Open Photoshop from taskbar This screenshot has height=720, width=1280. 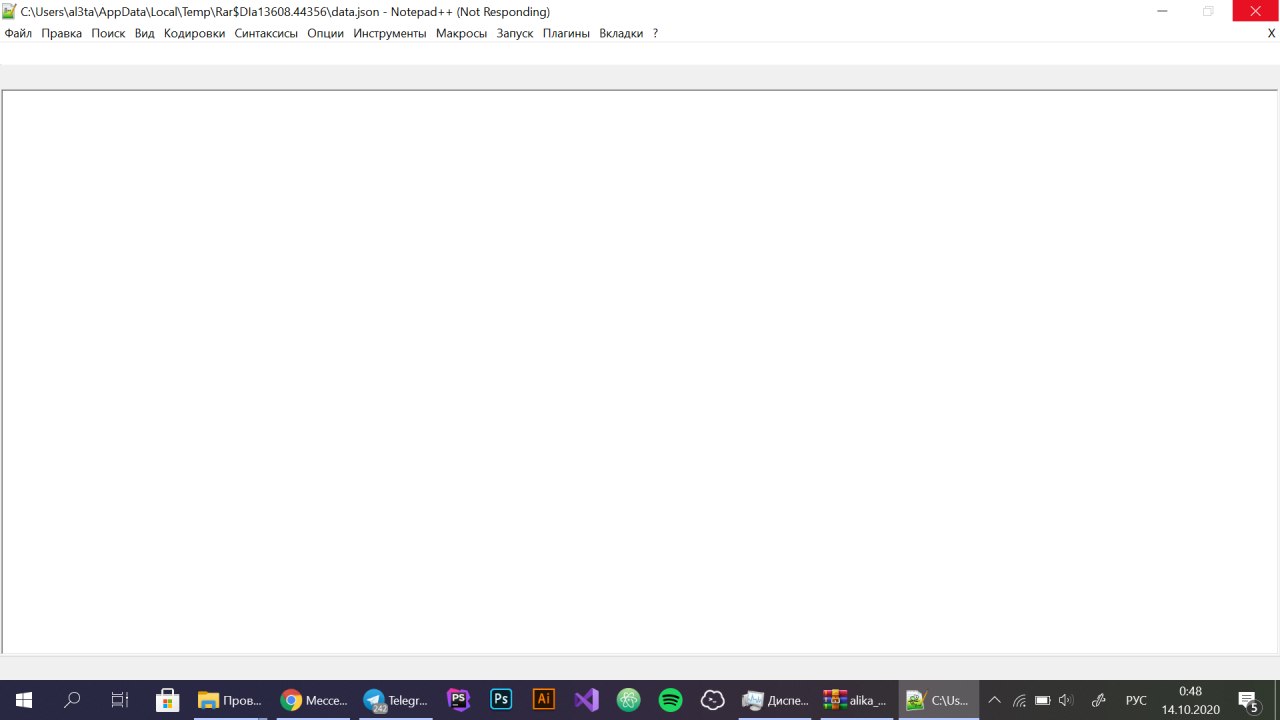coord(501,700)
